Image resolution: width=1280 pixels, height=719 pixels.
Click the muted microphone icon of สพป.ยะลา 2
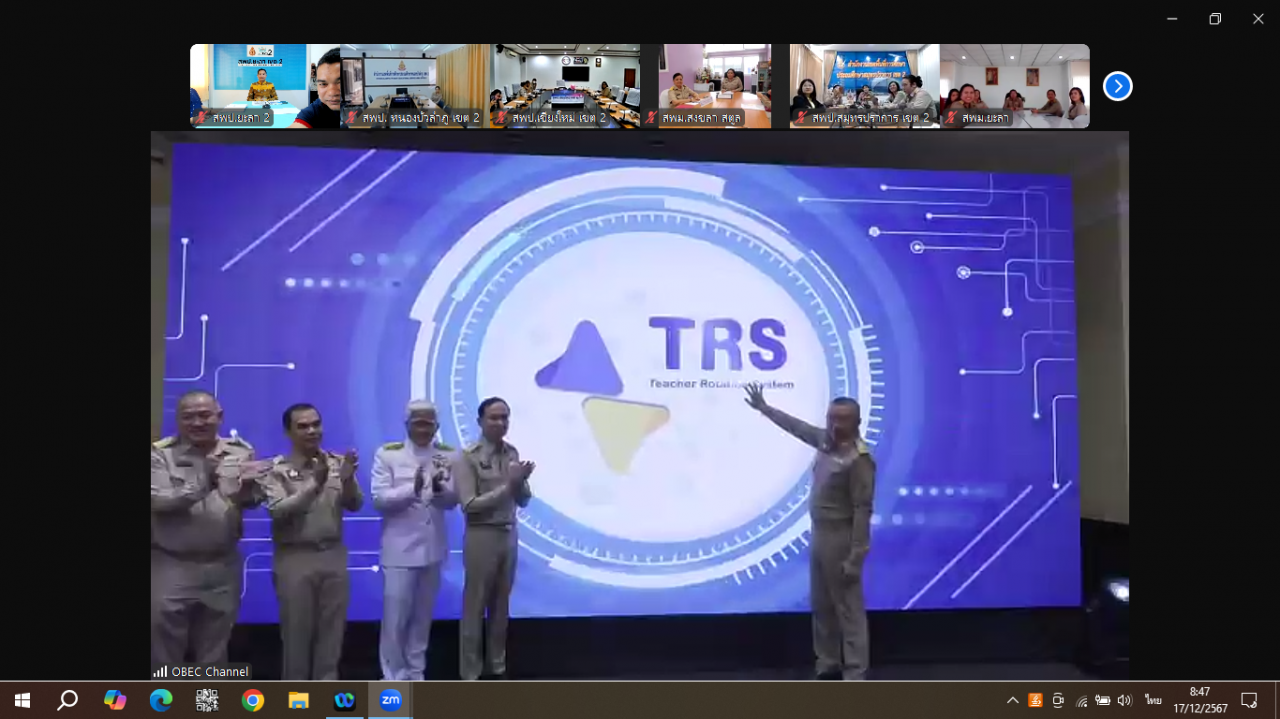pos(202,118)
